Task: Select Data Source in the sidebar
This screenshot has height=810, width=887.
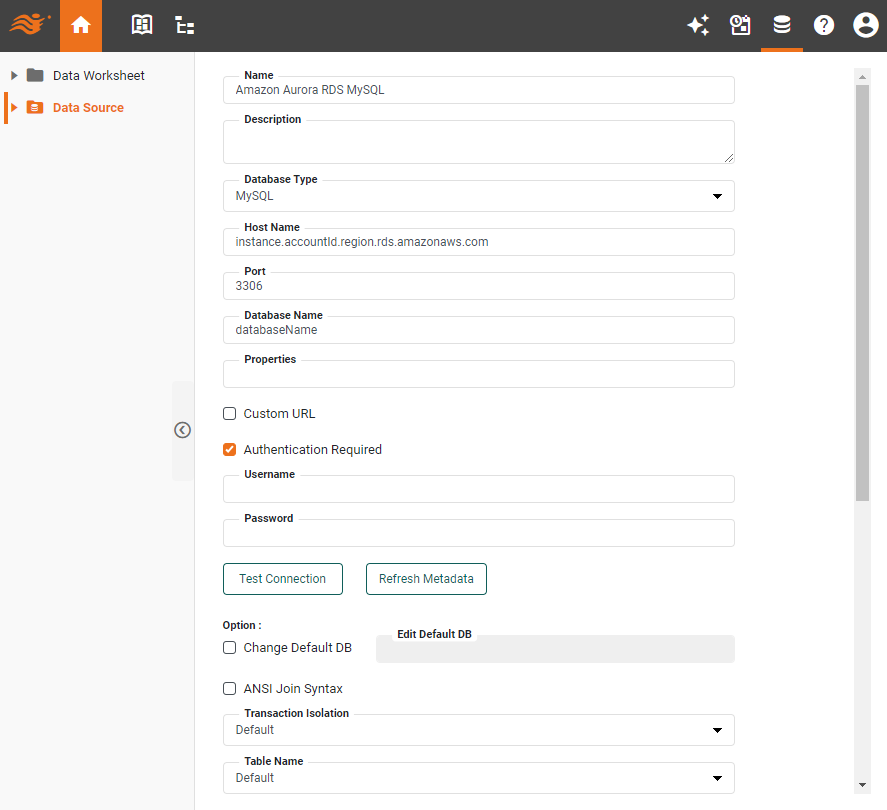Action: tap(86, 107)
